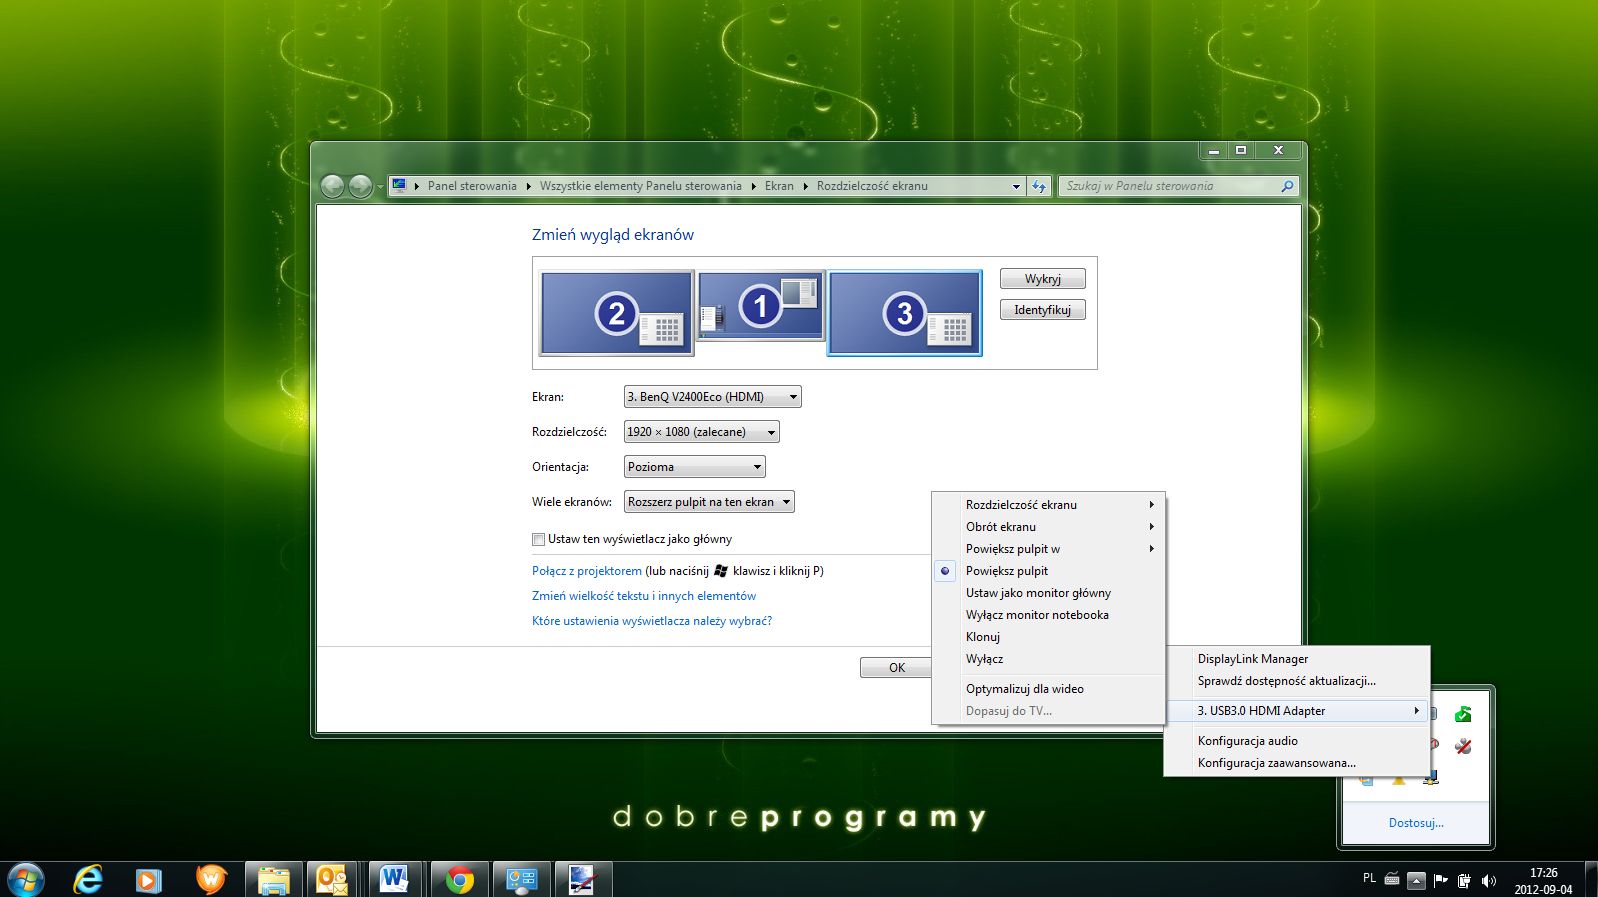Refresh the Control Panel address bar
Screen dimensions: 1598x897
pos(1039,186)
